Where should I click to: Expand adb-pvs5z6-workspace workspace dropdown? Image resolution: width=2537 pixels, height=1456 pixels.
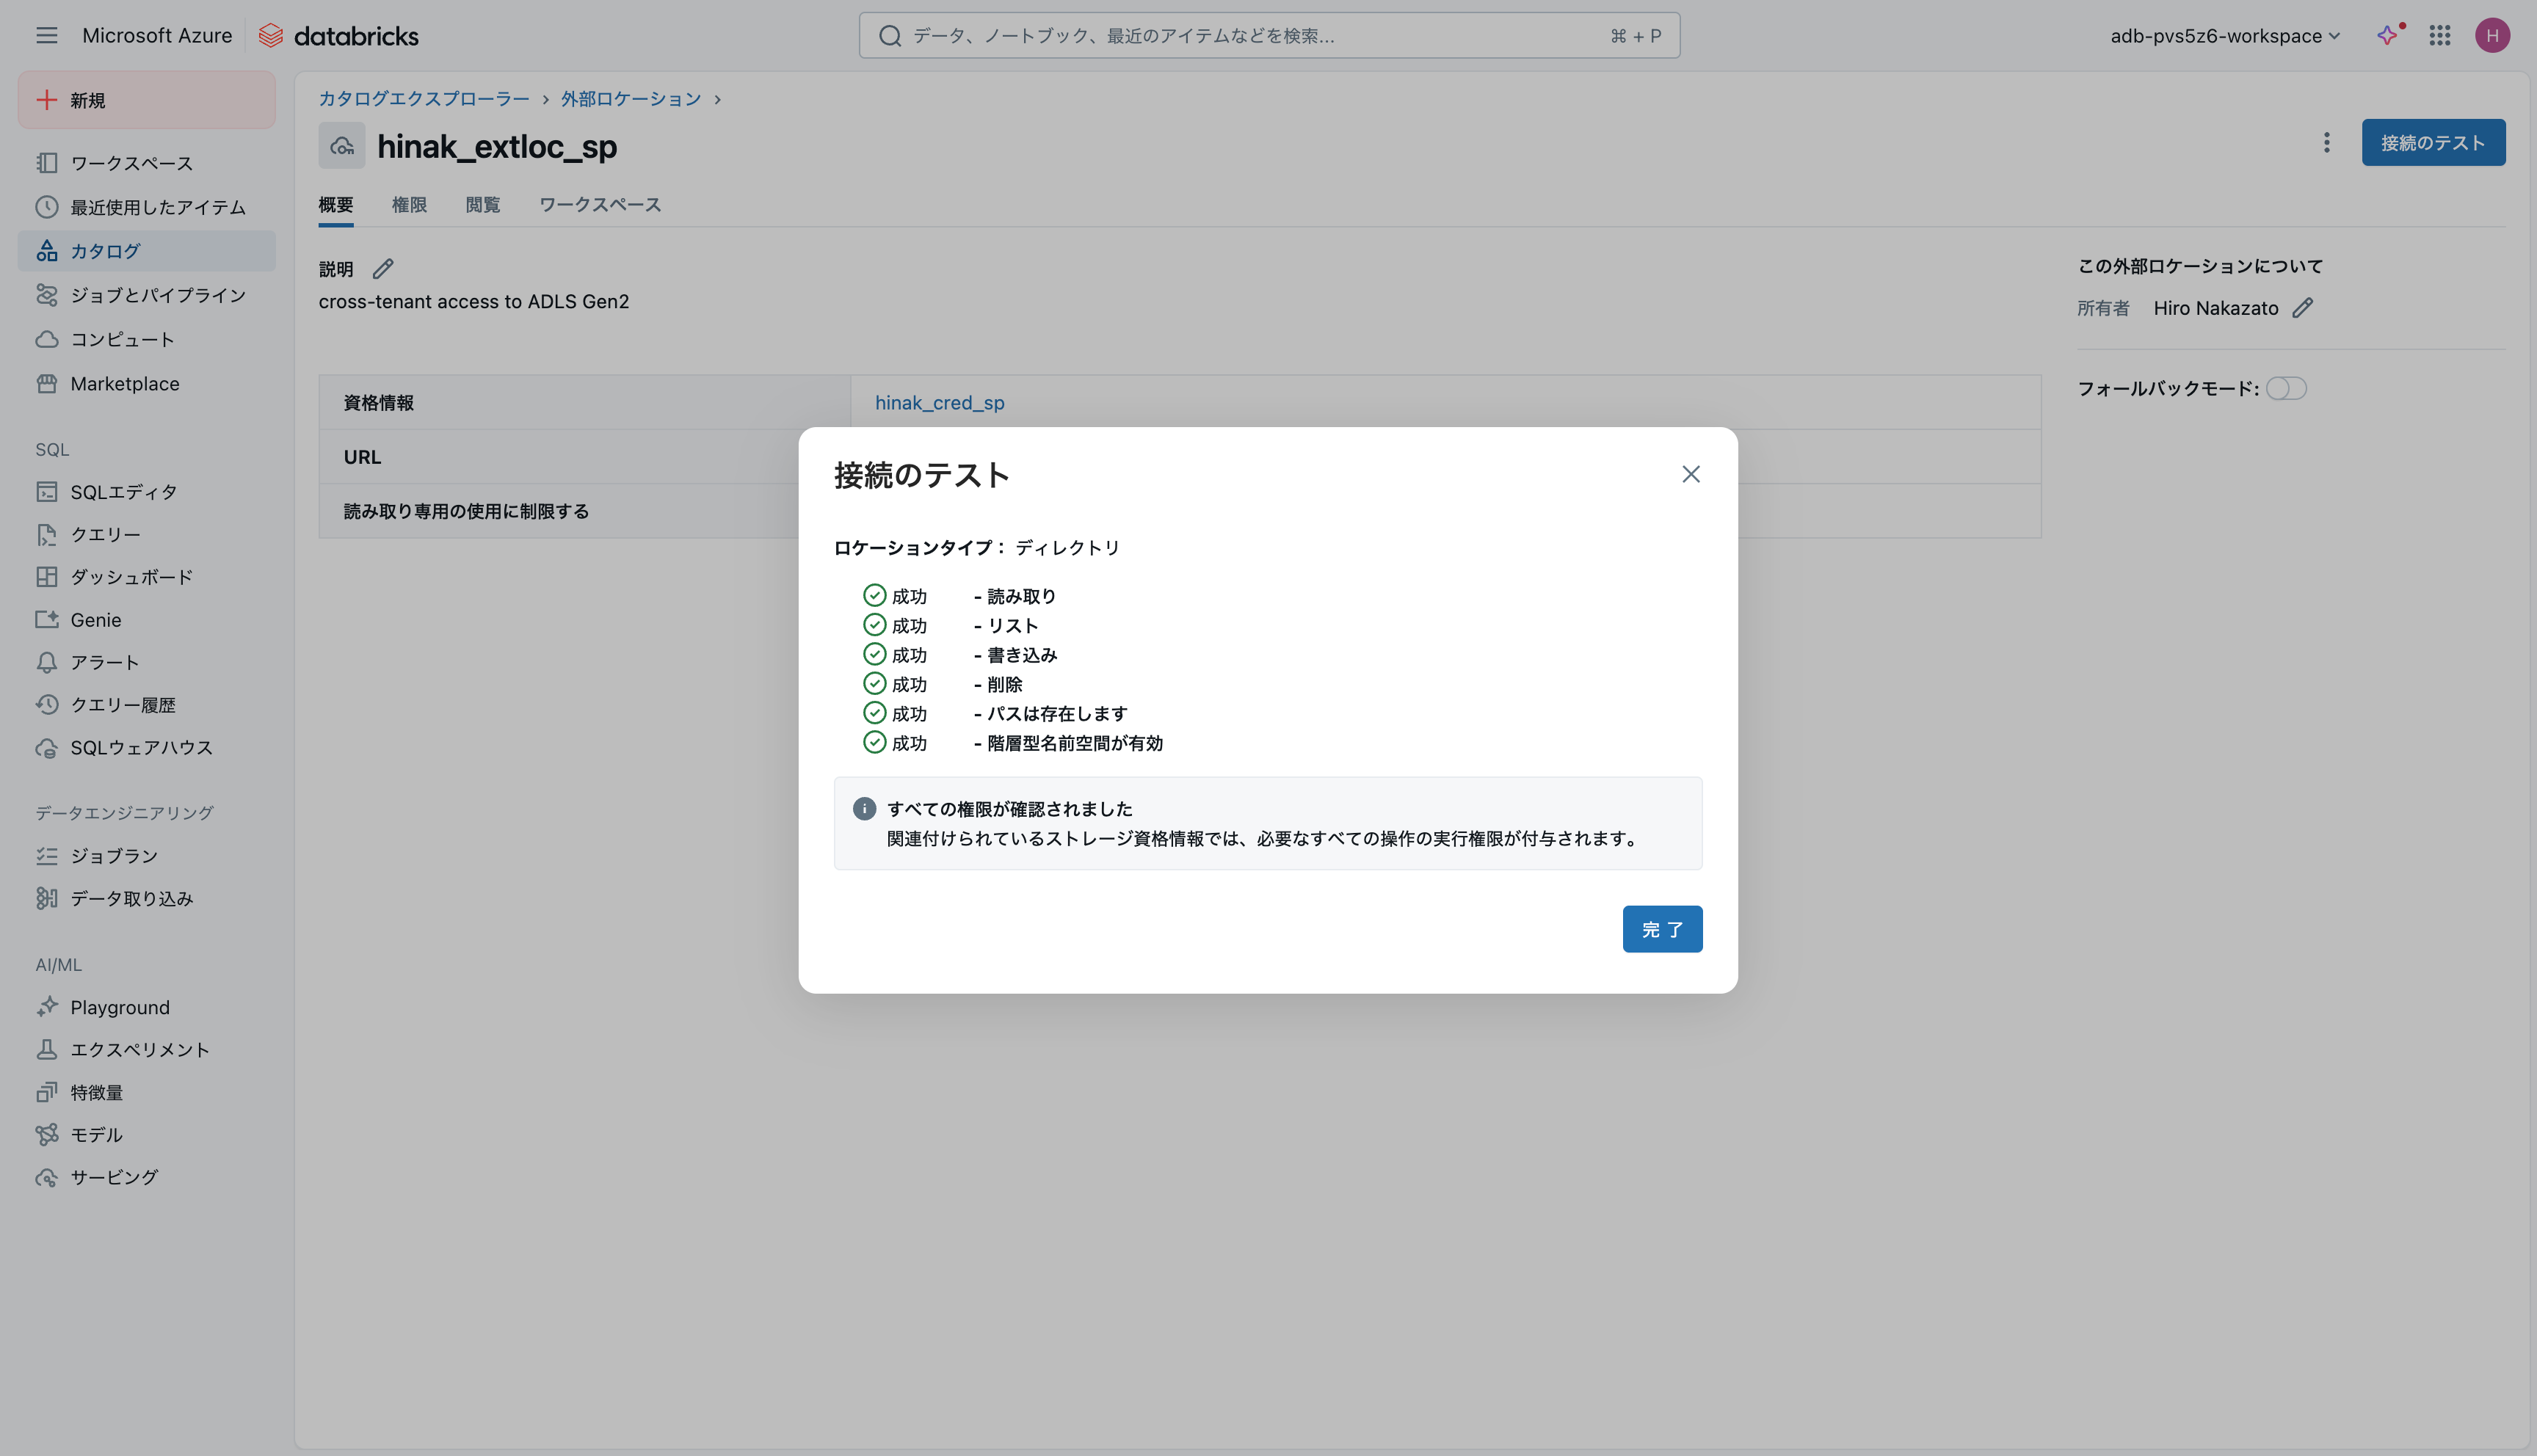pos(2224,36)
